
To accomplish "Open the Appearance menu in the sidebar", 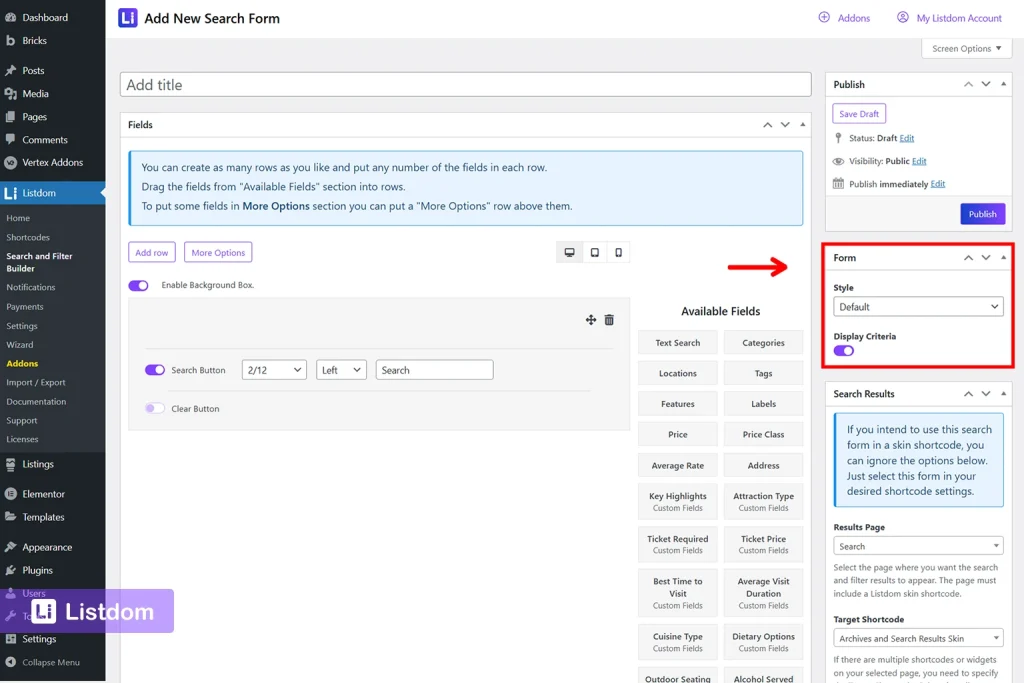I will (x=47, y=546).
